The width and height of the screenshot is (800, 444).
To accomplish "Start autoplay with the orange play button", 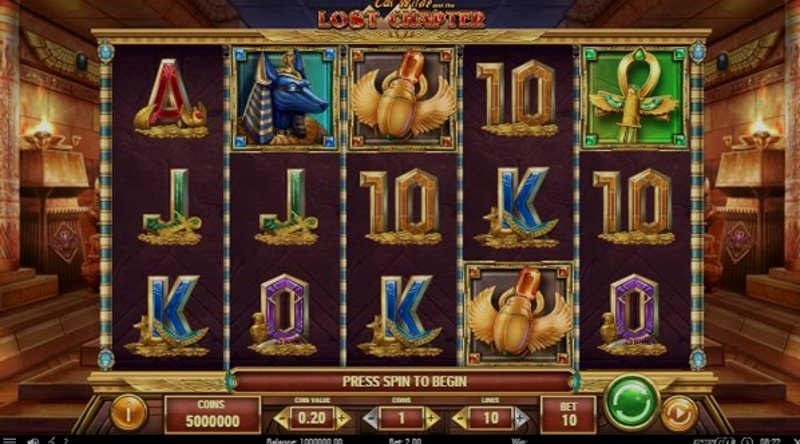I will pos(679,413).
